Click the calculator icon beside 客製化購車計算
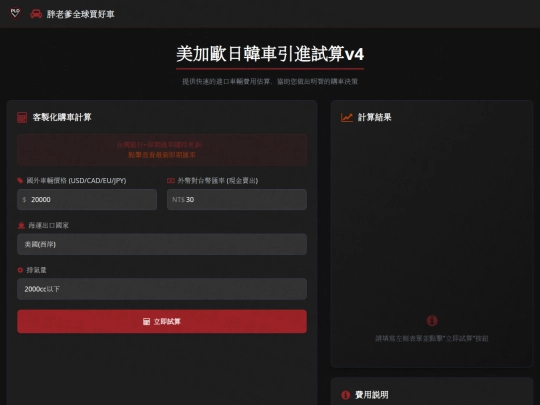 [22, 117]
